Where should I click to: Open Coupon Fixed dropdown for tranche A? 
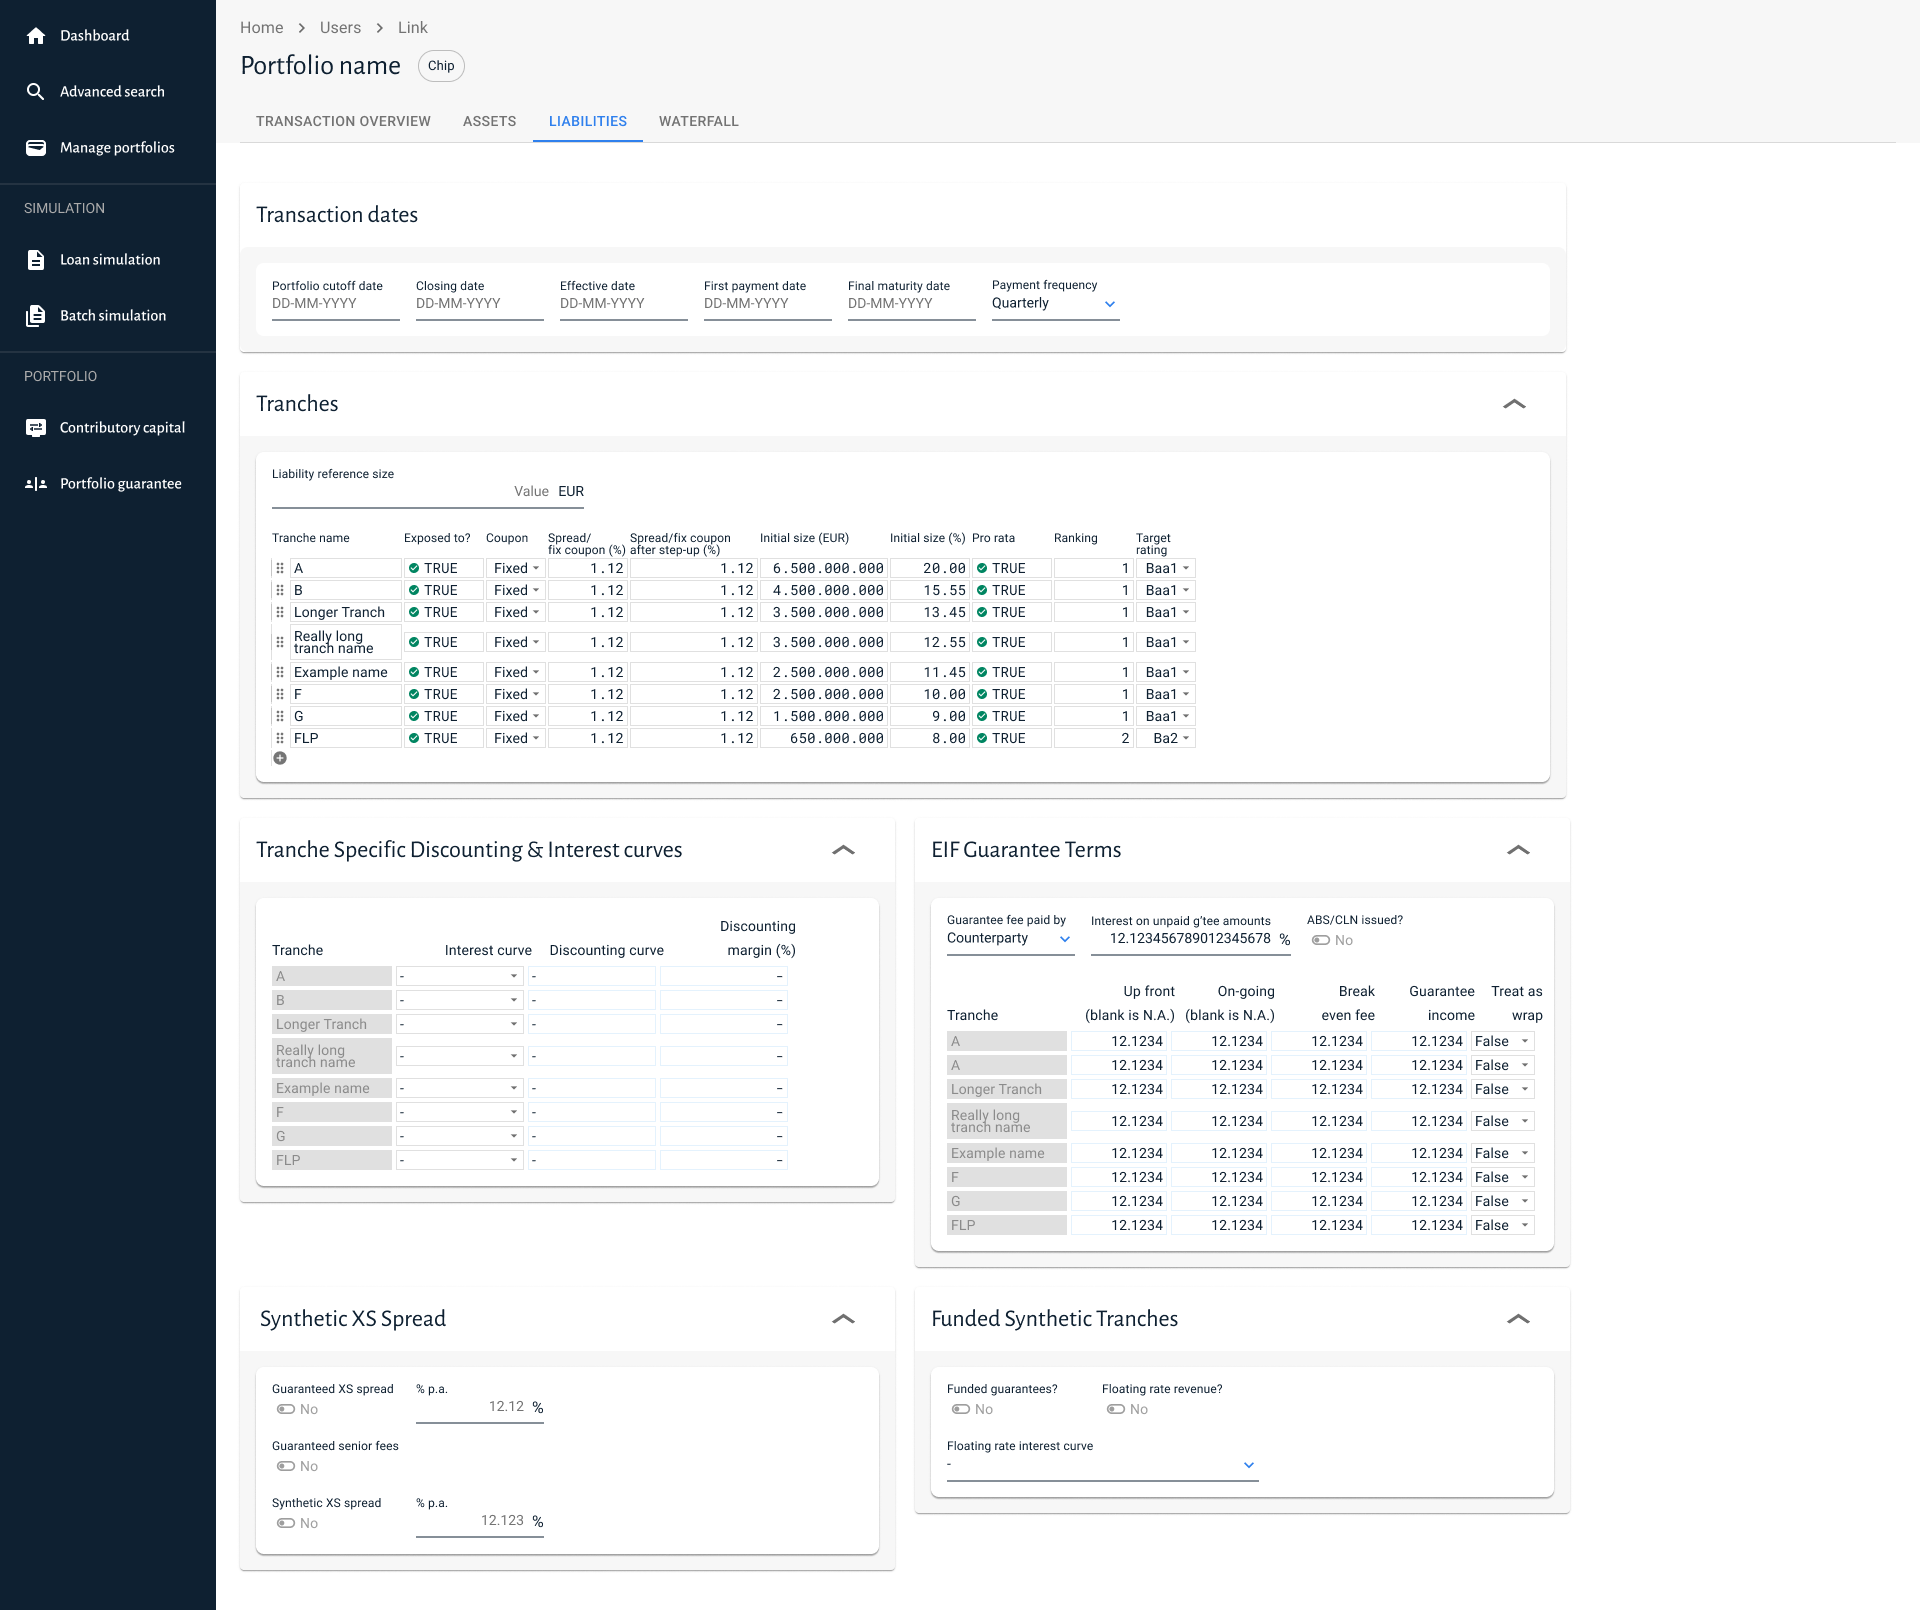coord(515,568)
